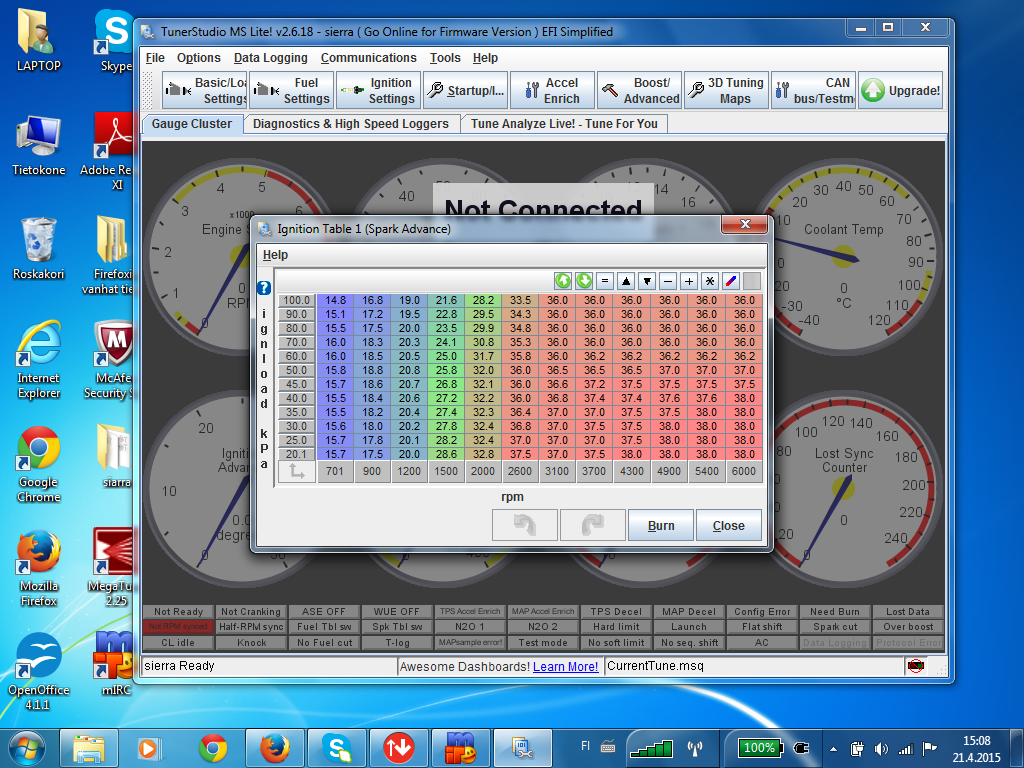This screenshot has height=768, width=1024.
Task: Switch to Tune Analyze Live! tab
Action: click(x=564, y=123)
